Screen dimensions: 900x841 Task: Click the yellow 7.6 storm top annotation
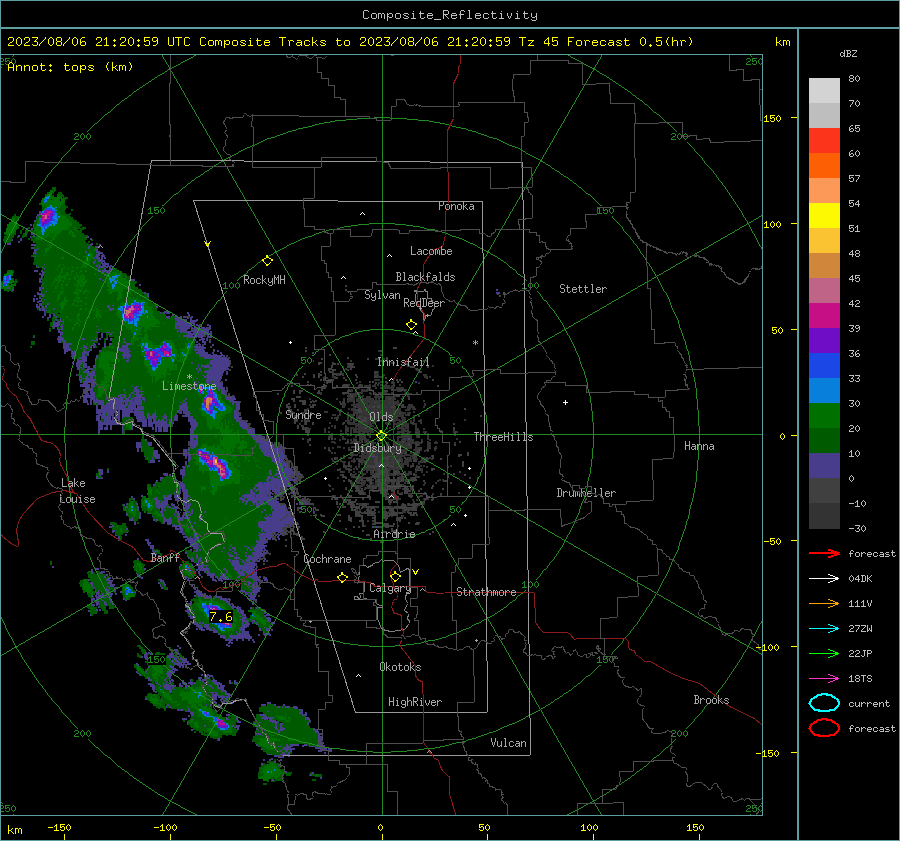(220, 617)
